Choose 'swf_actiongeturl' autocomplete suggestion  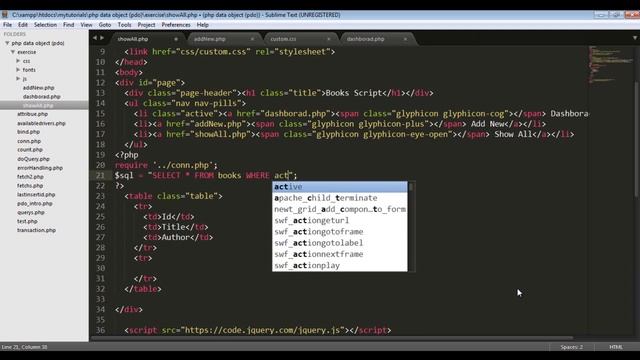340,220
